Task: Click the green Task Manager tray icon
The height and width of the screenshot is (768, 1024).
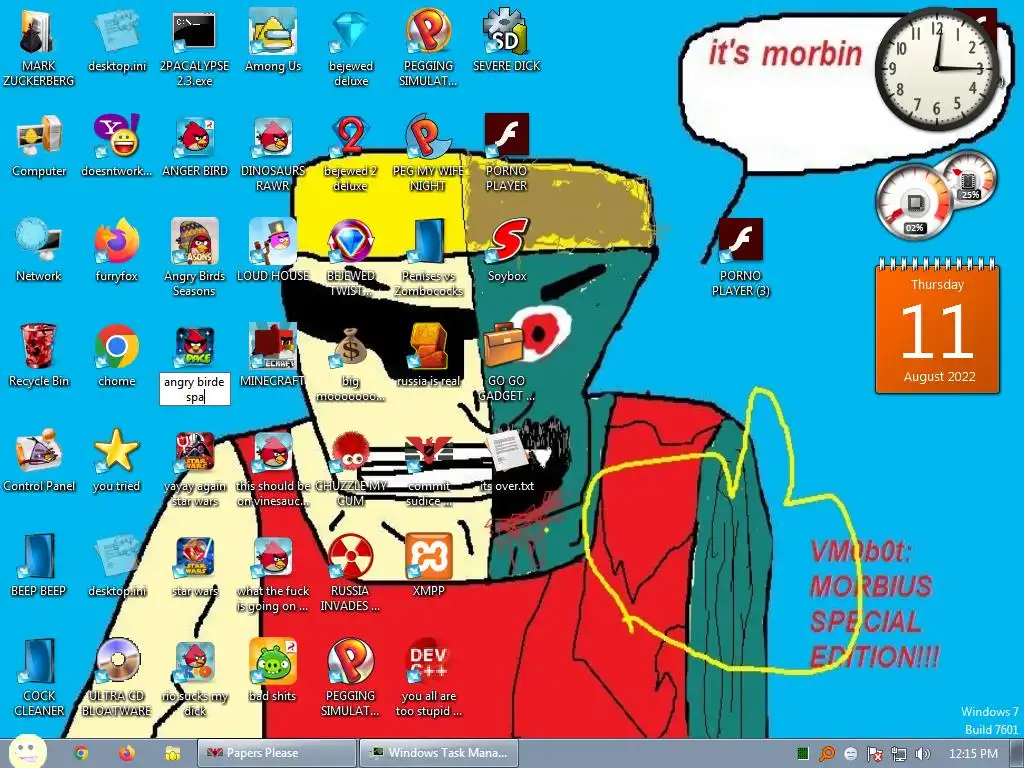Action: point(803,754)
